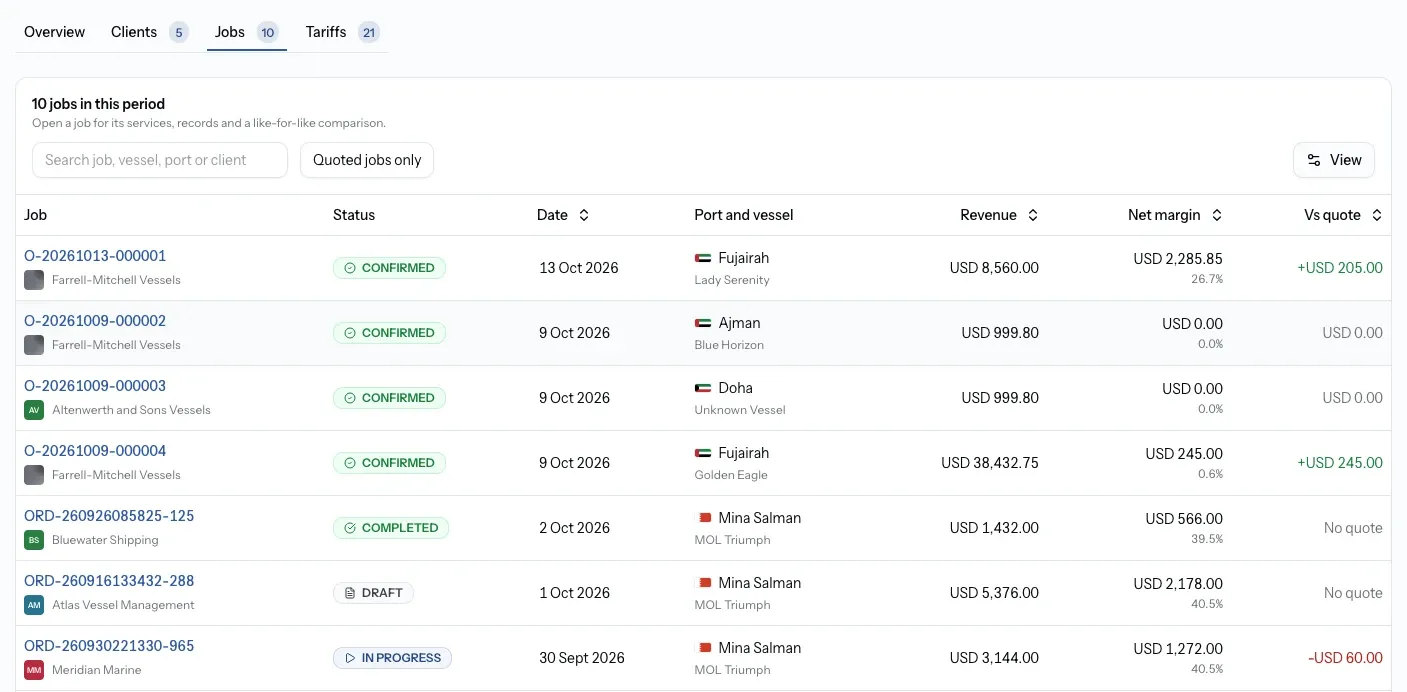Switch to the Clients tab
1407x692 pixels.
point(149,32)
